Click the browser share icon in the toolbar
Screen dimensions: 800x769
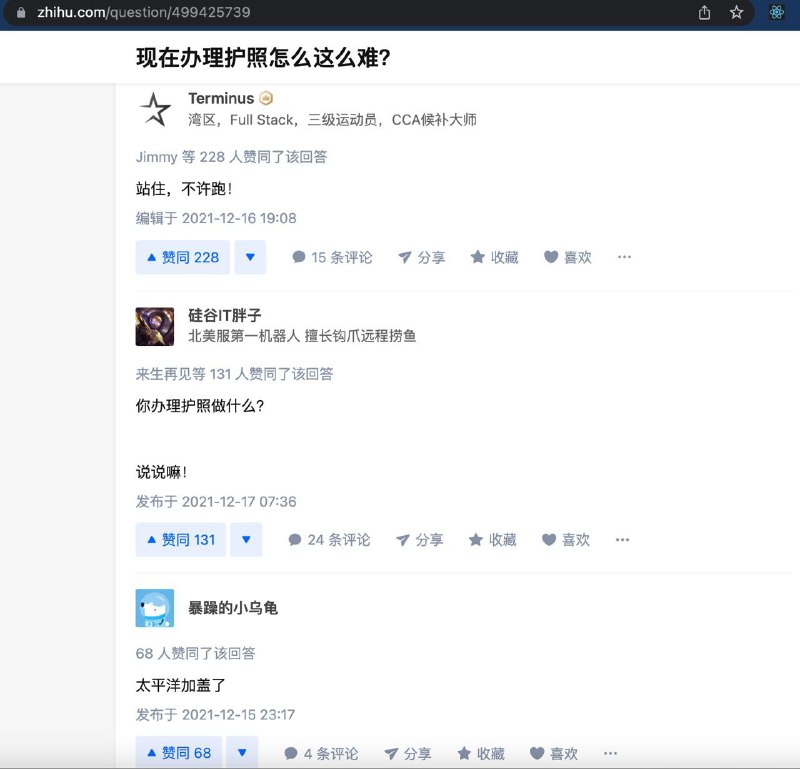(x=703, y=14)
